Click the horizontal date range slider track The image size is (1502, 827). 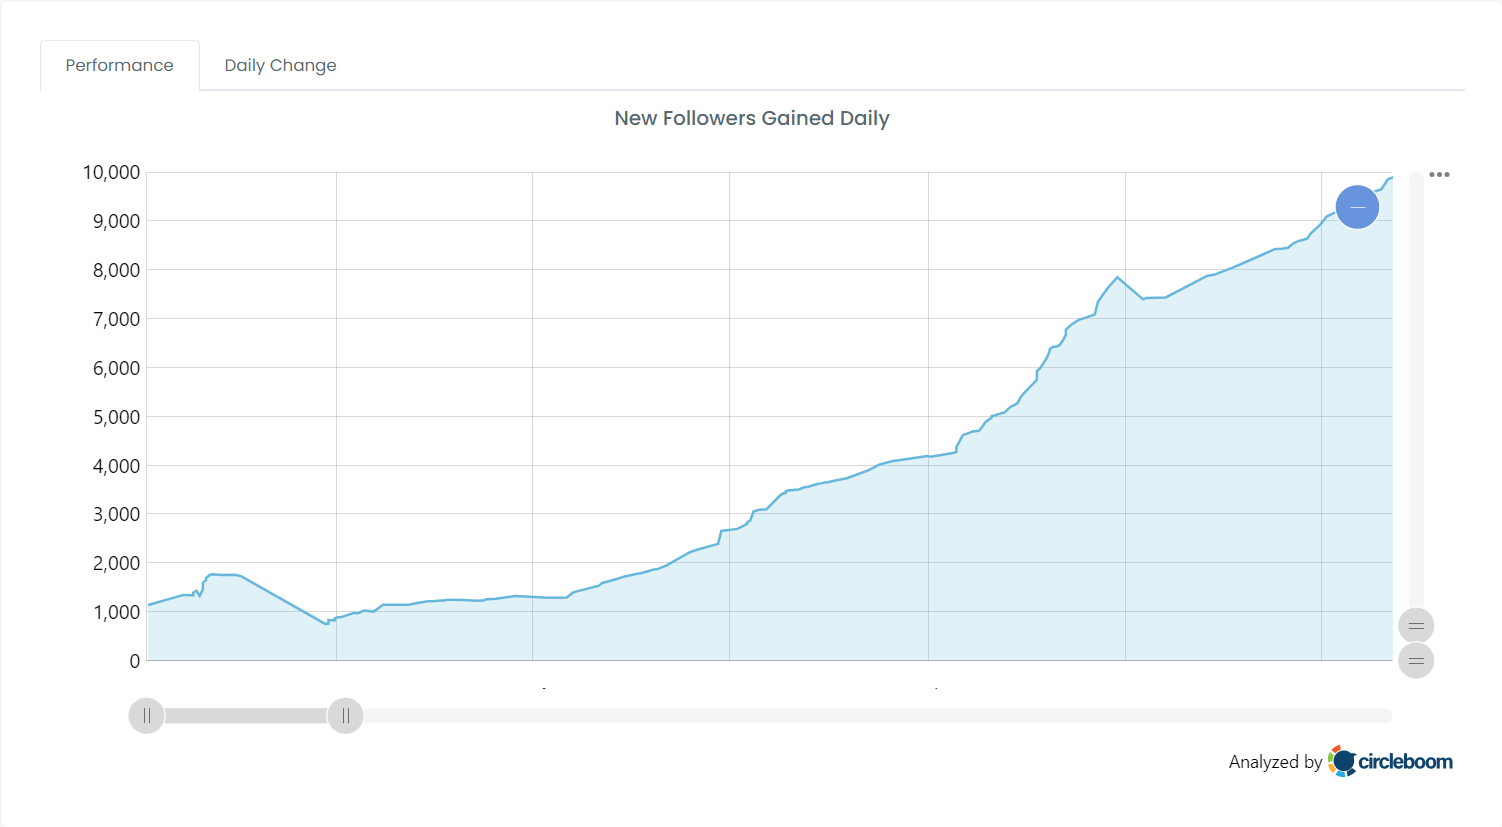[x=800, y=715]
